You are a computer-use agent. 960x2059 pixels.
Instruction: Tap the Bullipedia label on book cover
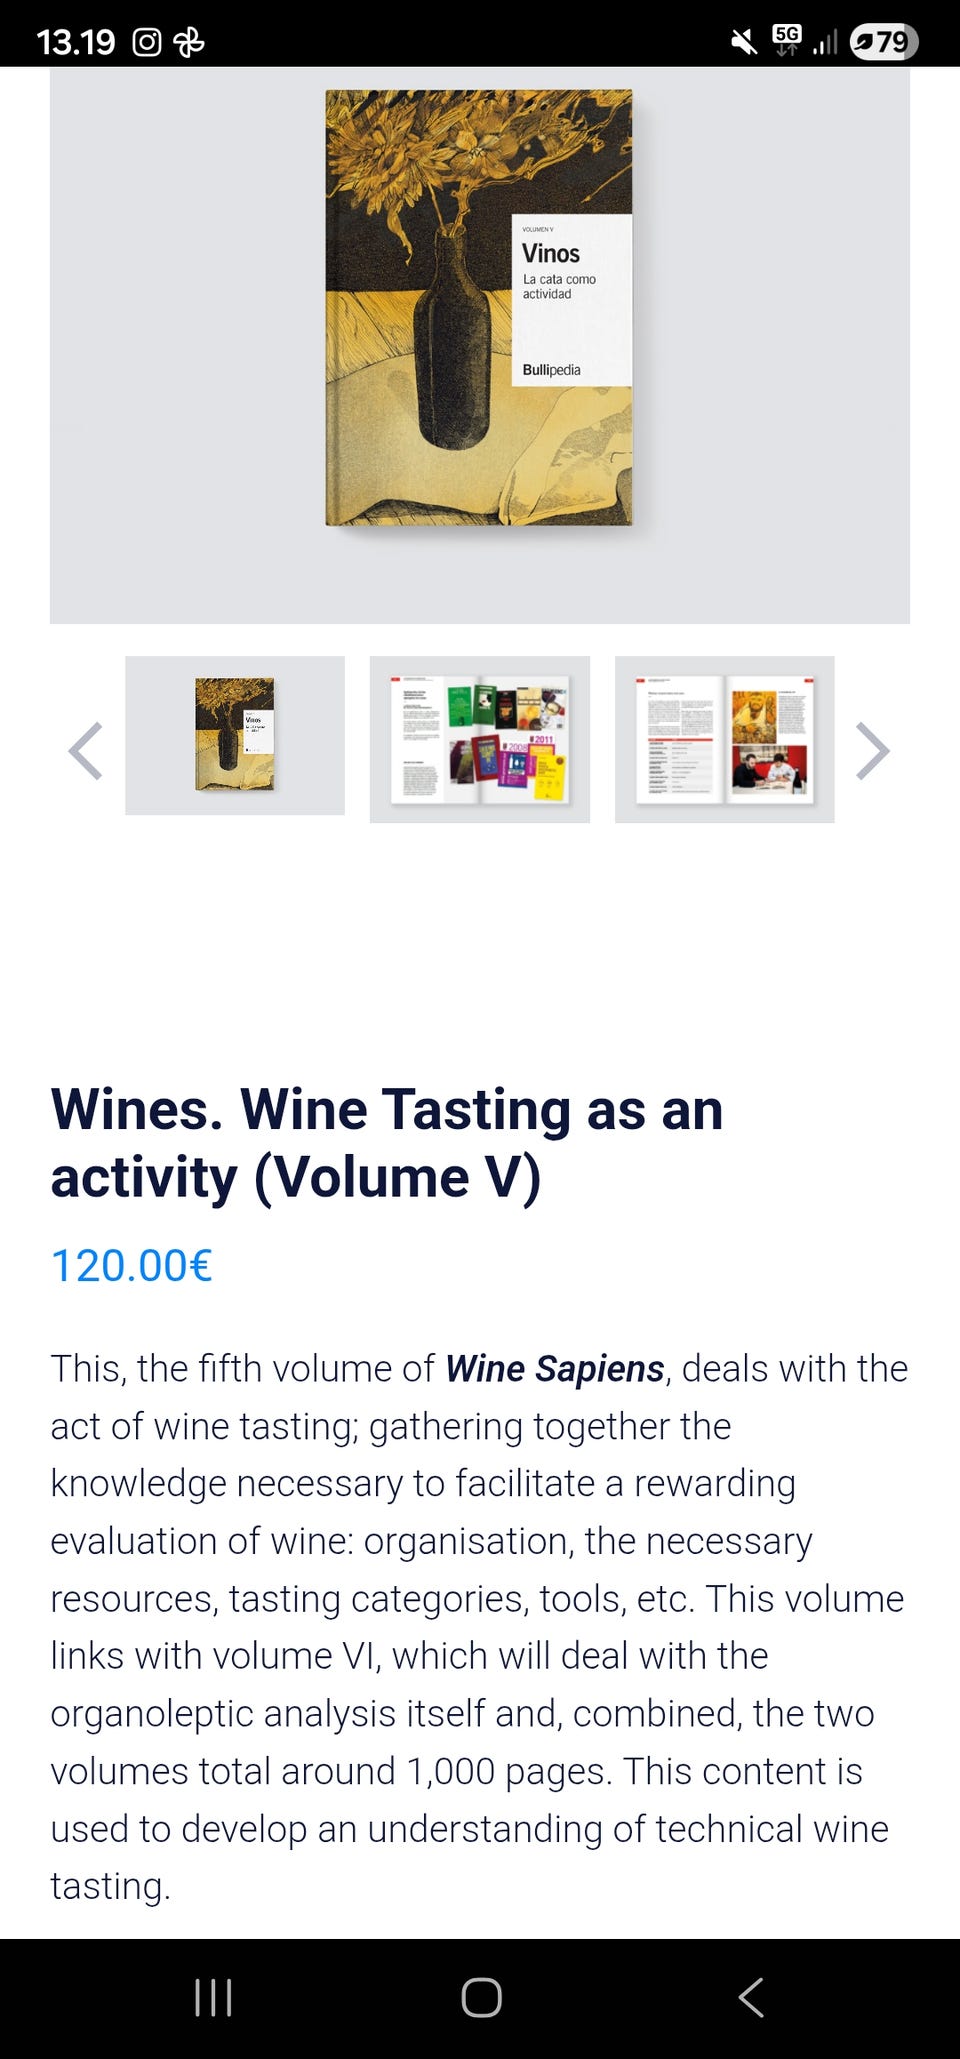551,370
